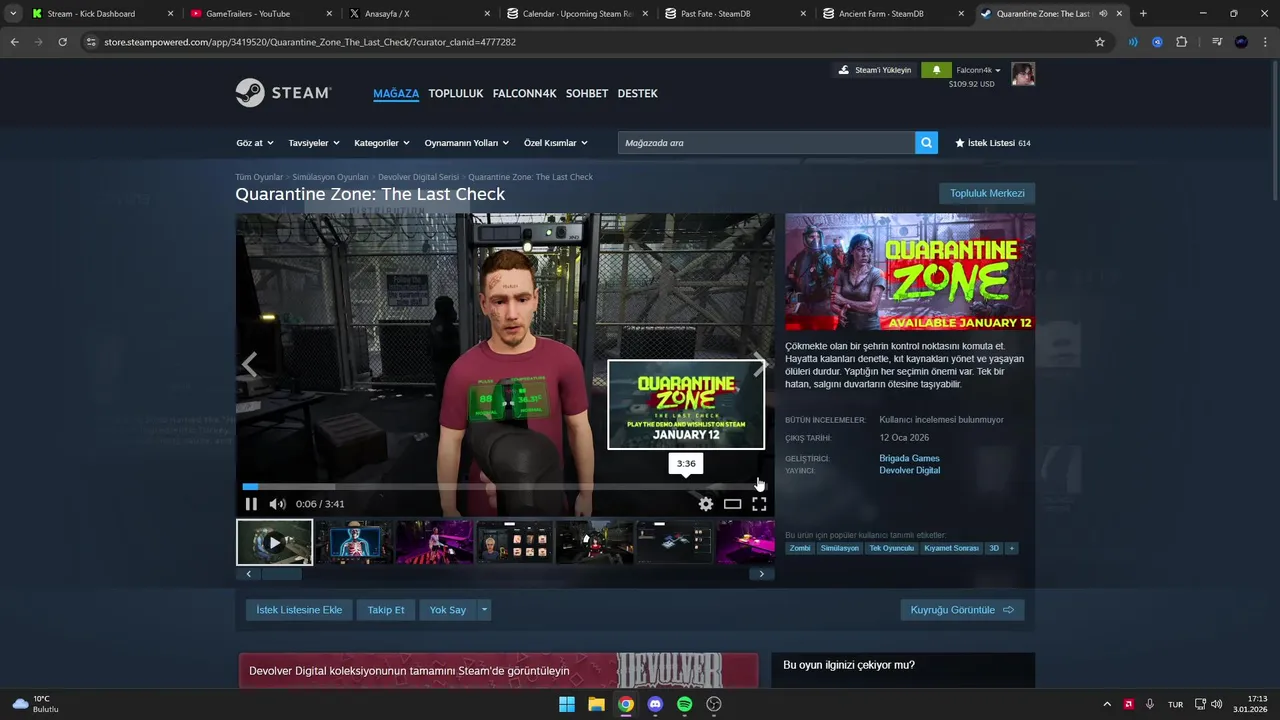1280x720 pixels.
Task: Open Spotify from the taskbar
Action: 684,704
